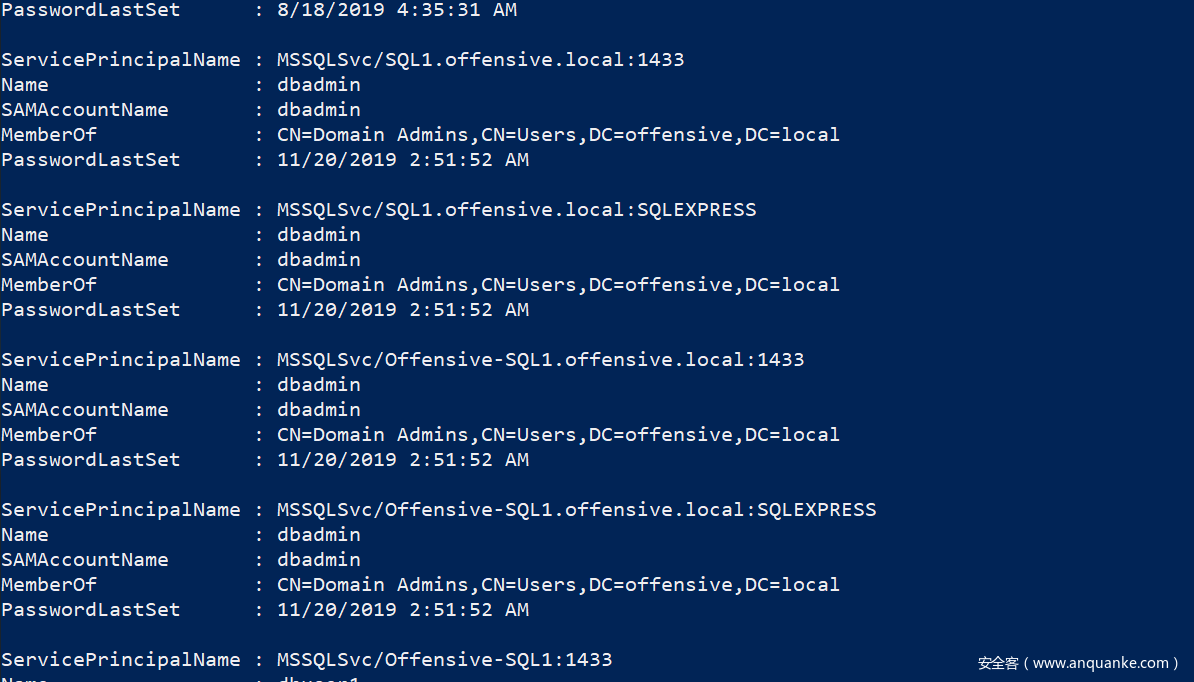Click dbadmin directly under MSSQLSvc/Offensive-SQL1.offensive.local:SQLEXPRESS
Image resolution: width=1194 pixels, height=682 pixels.
tap(319, 535)
